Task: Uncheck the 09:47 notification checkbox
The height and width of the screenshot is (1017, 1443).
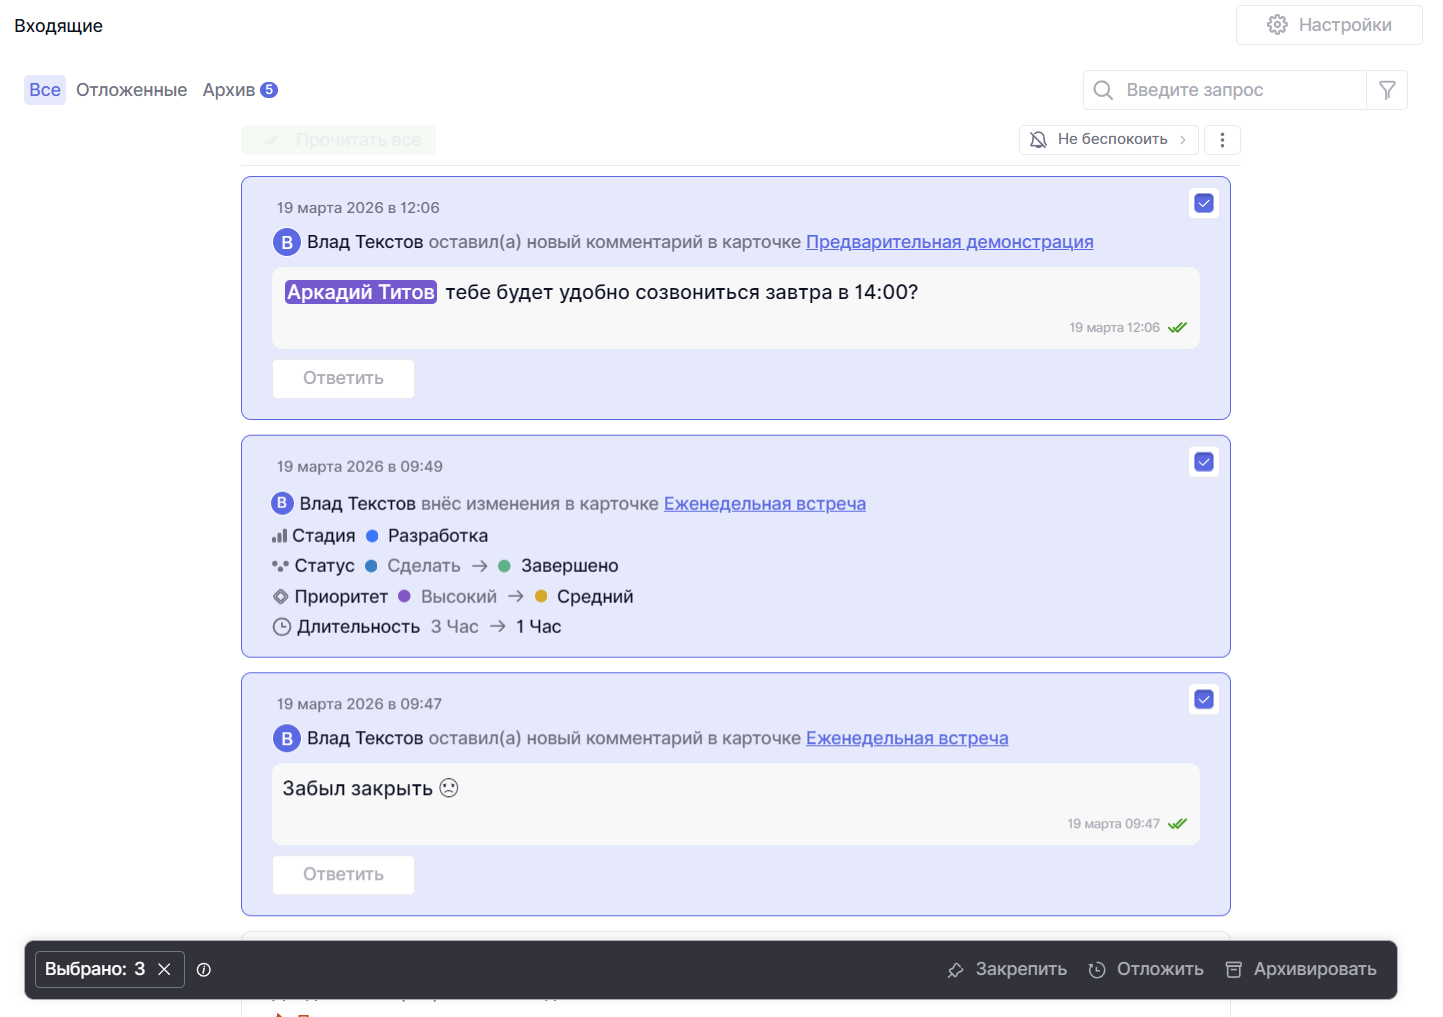Action: pos(1204,699)
